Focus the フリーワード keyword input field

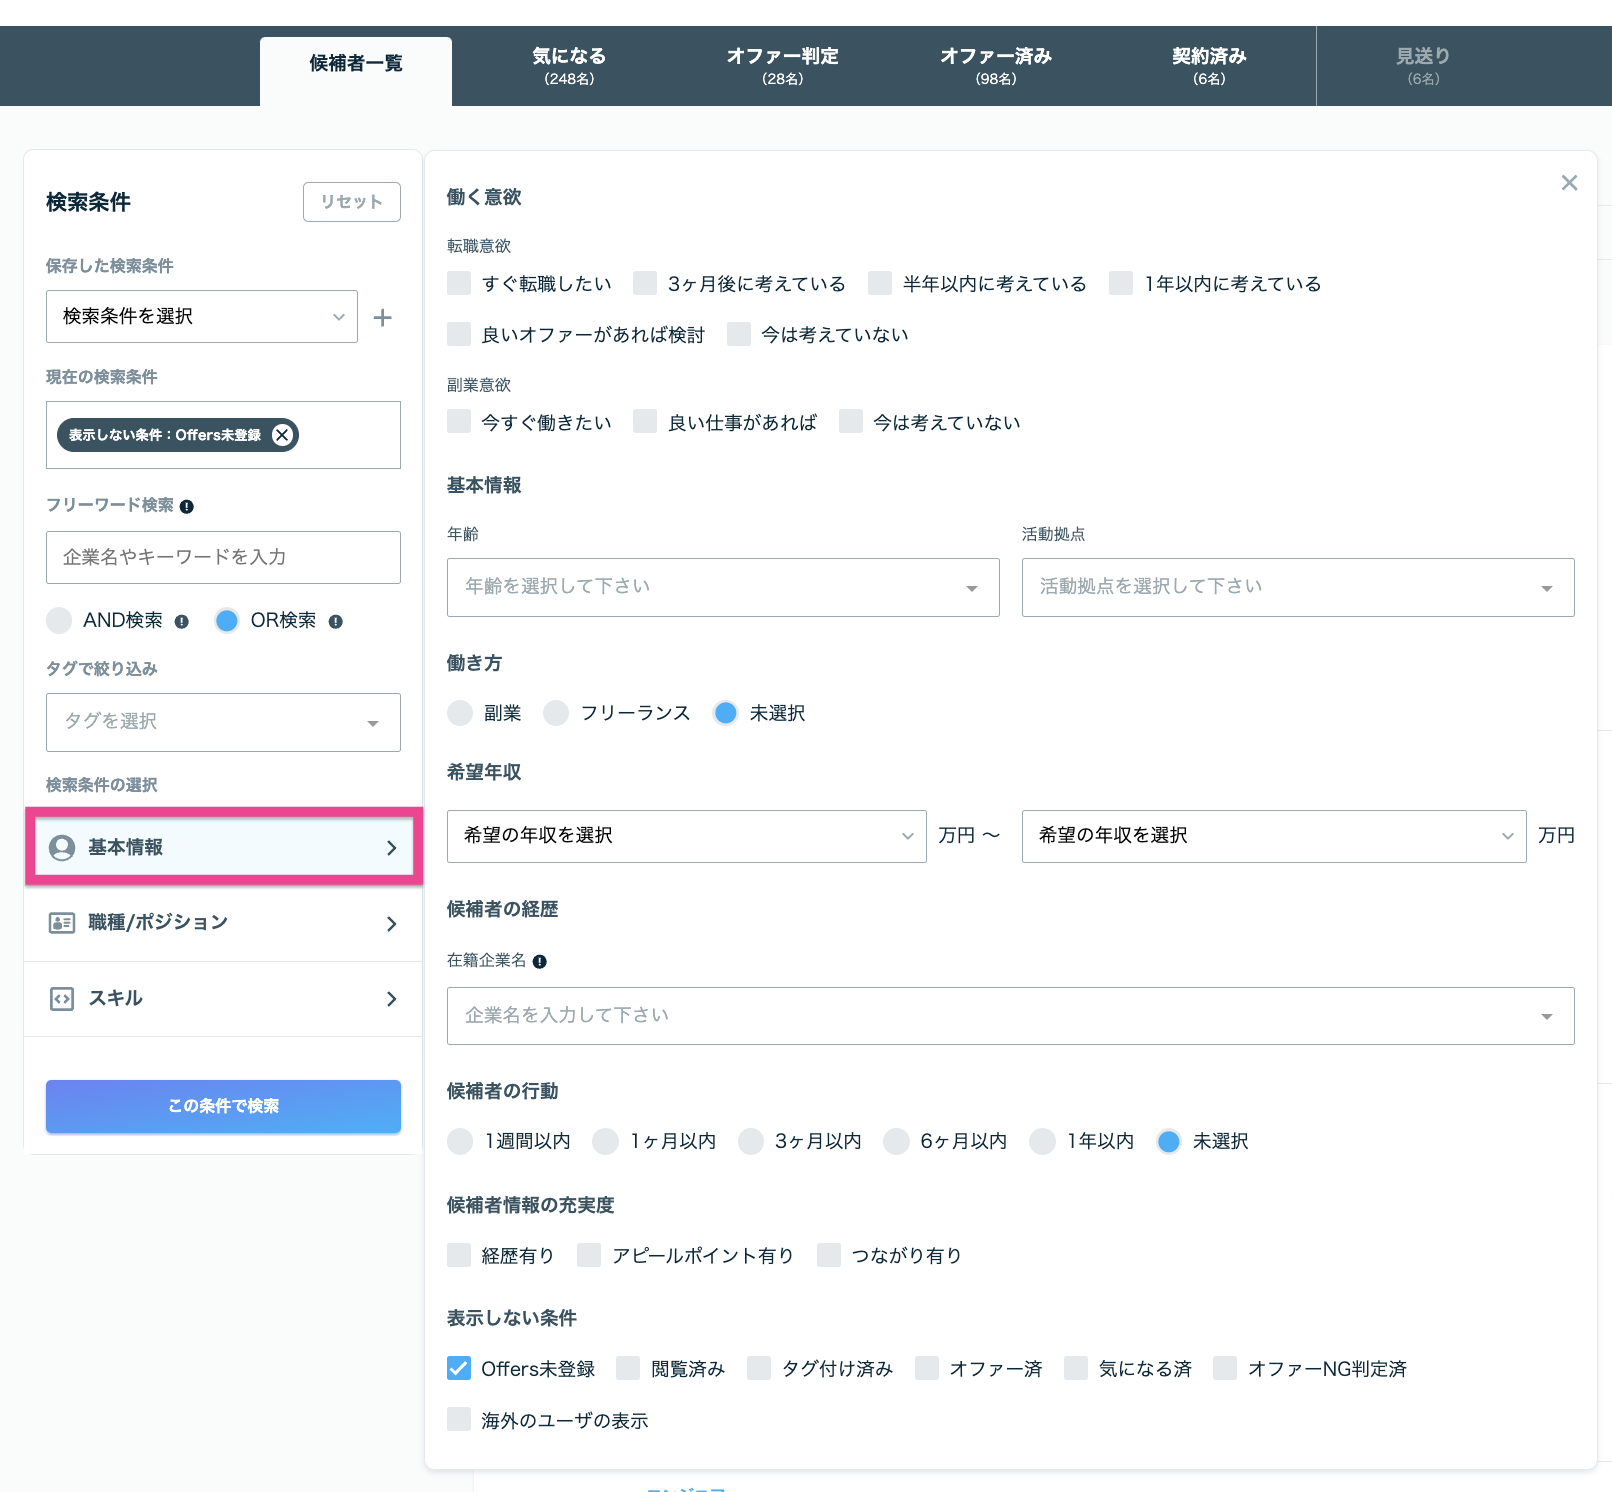click(x=223, y=558)
